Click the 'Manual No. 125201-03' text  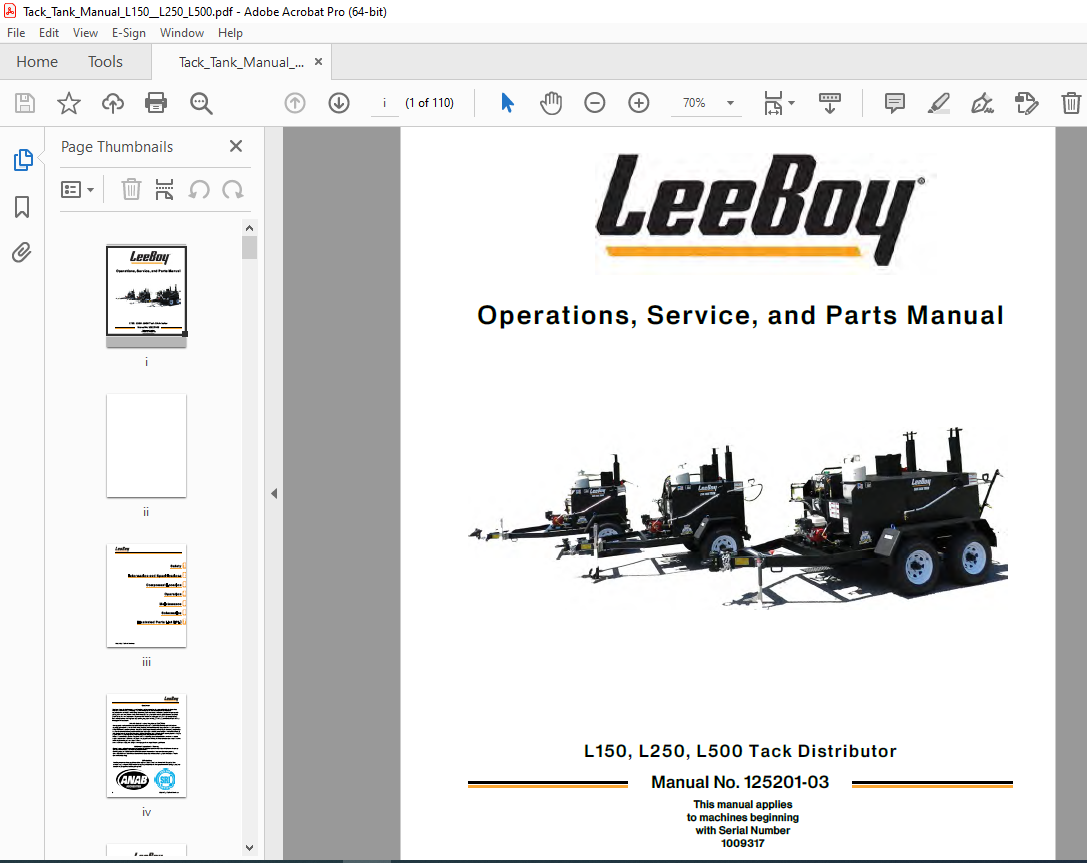pyautogui.click(x=740, y=782)
